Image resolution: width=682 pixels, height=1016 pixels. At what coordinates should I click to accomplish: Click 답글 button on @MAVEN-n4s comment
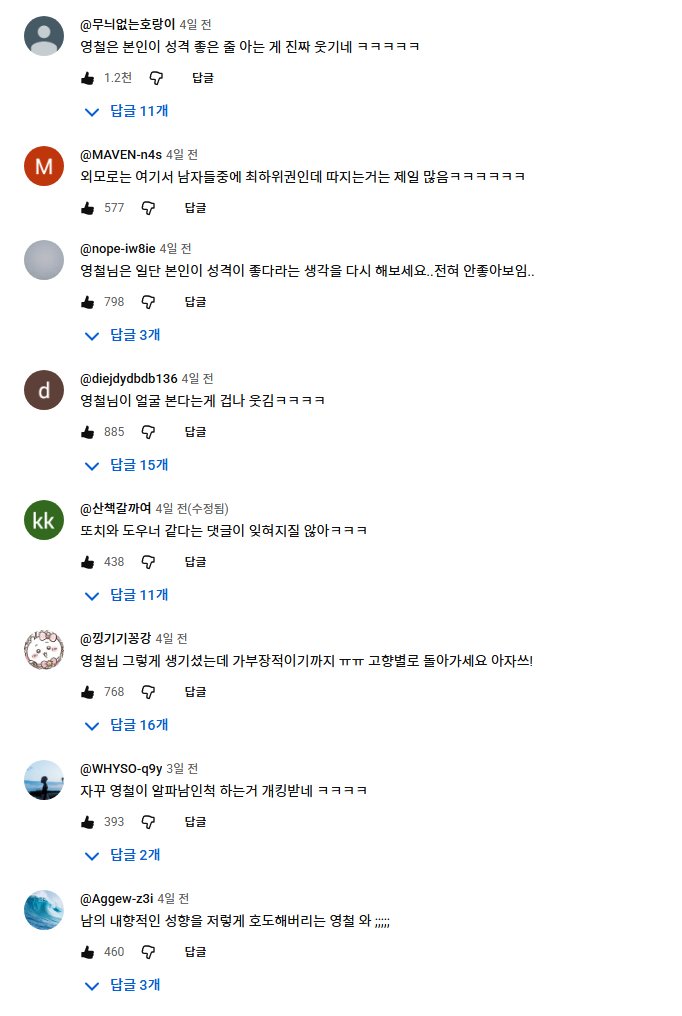click(x=195, y=208)
